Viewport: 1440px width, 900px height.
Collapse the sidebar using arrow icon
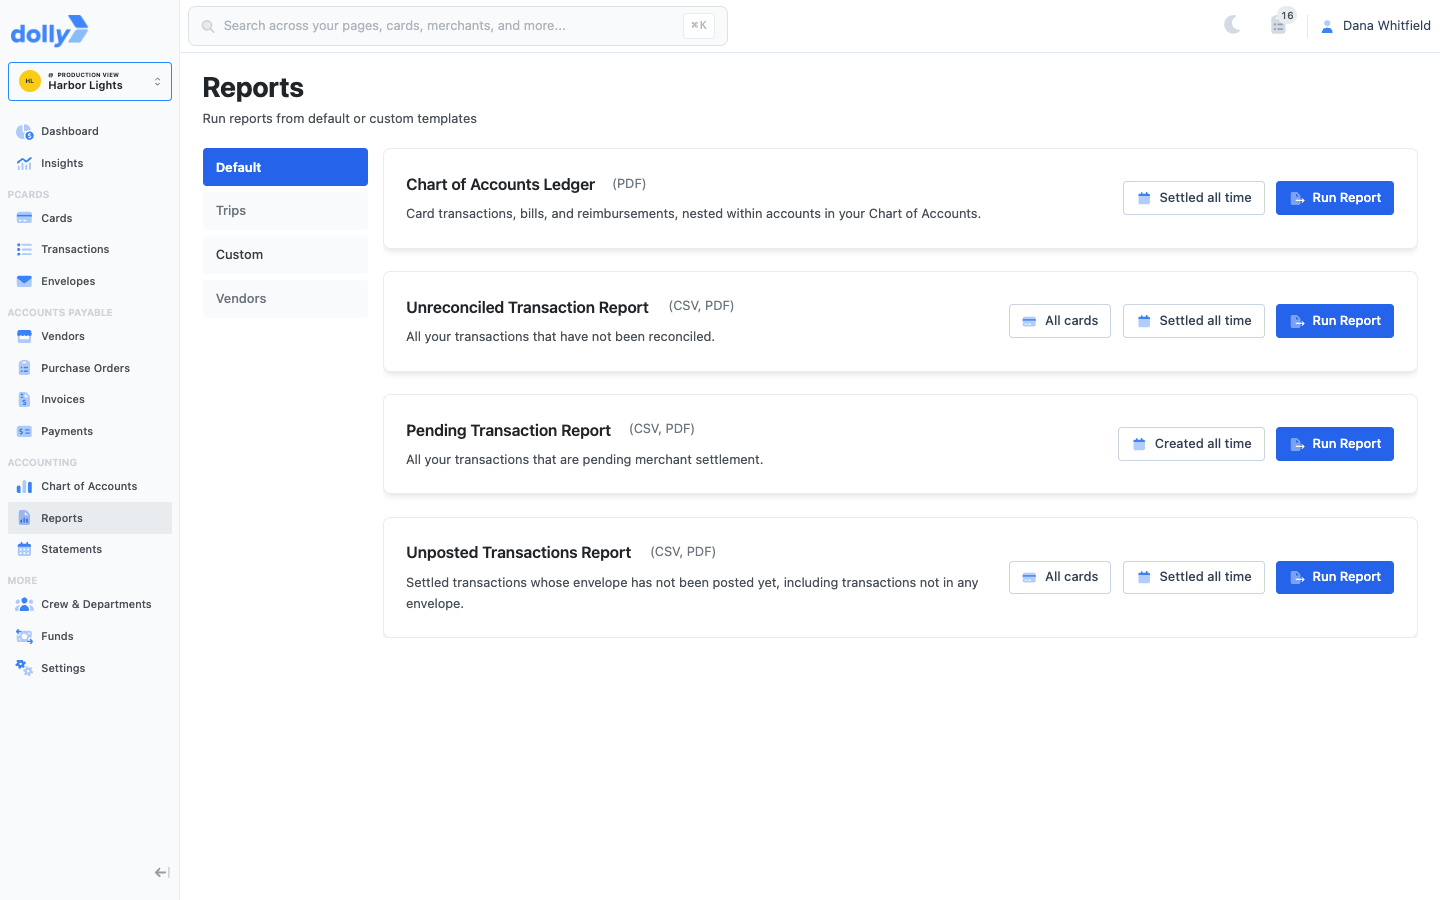(x=162, y=873)
